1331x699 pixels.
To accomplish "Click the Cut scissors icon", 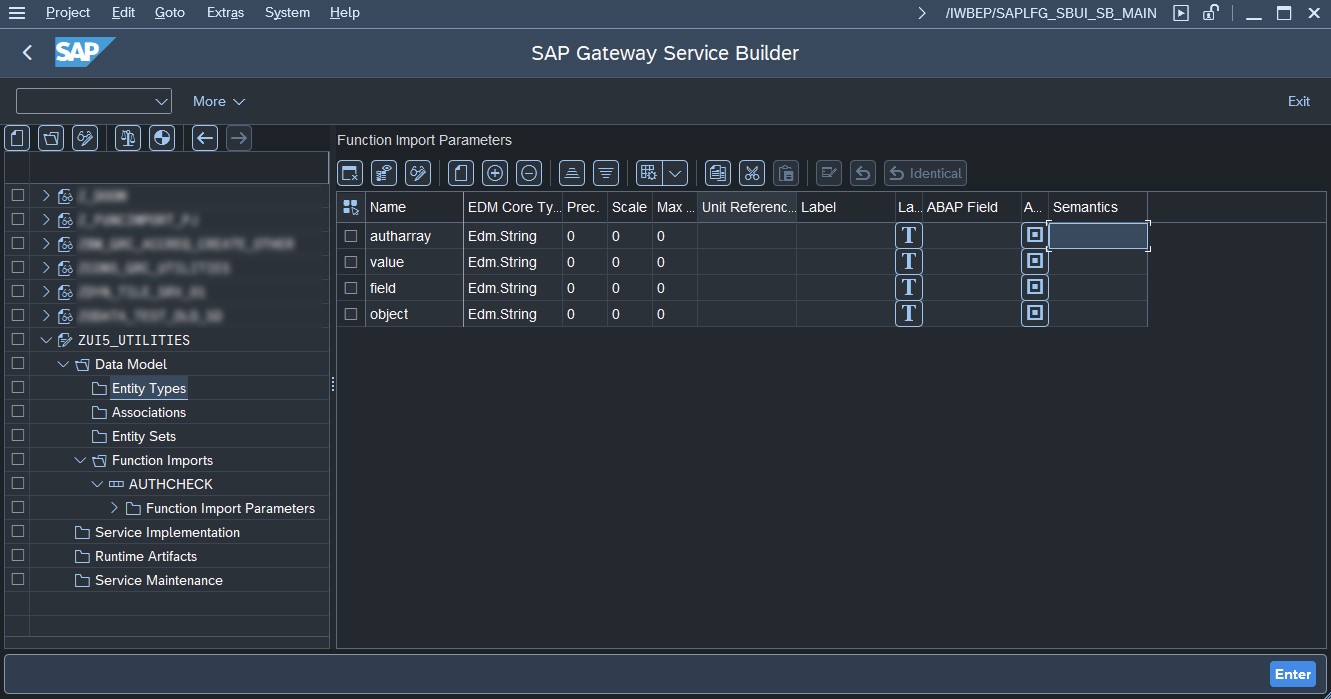I will pyautogui.click(x=752, y=173).
